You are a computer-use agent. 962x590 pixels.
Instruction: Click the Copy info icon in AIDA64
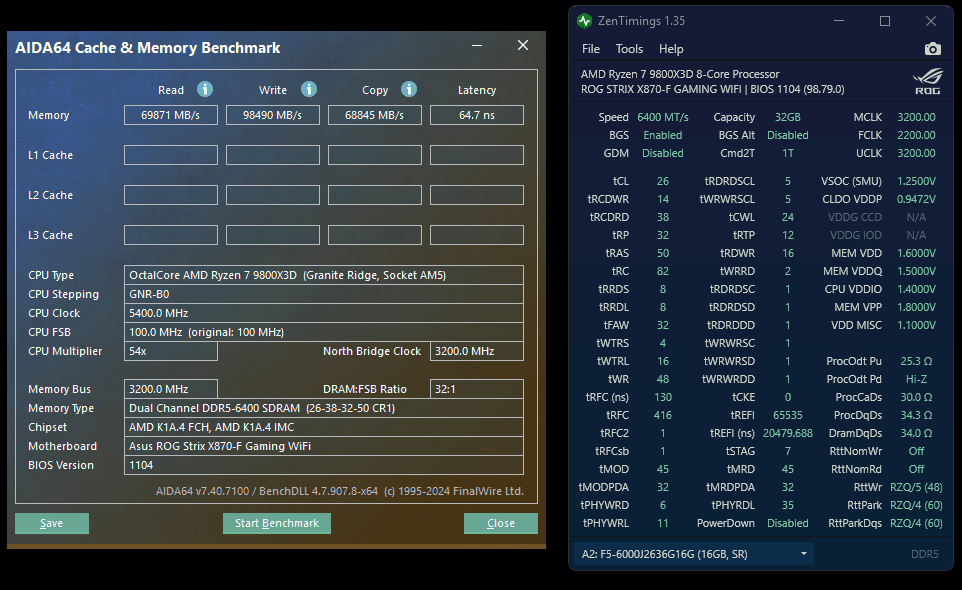point(409,90)
